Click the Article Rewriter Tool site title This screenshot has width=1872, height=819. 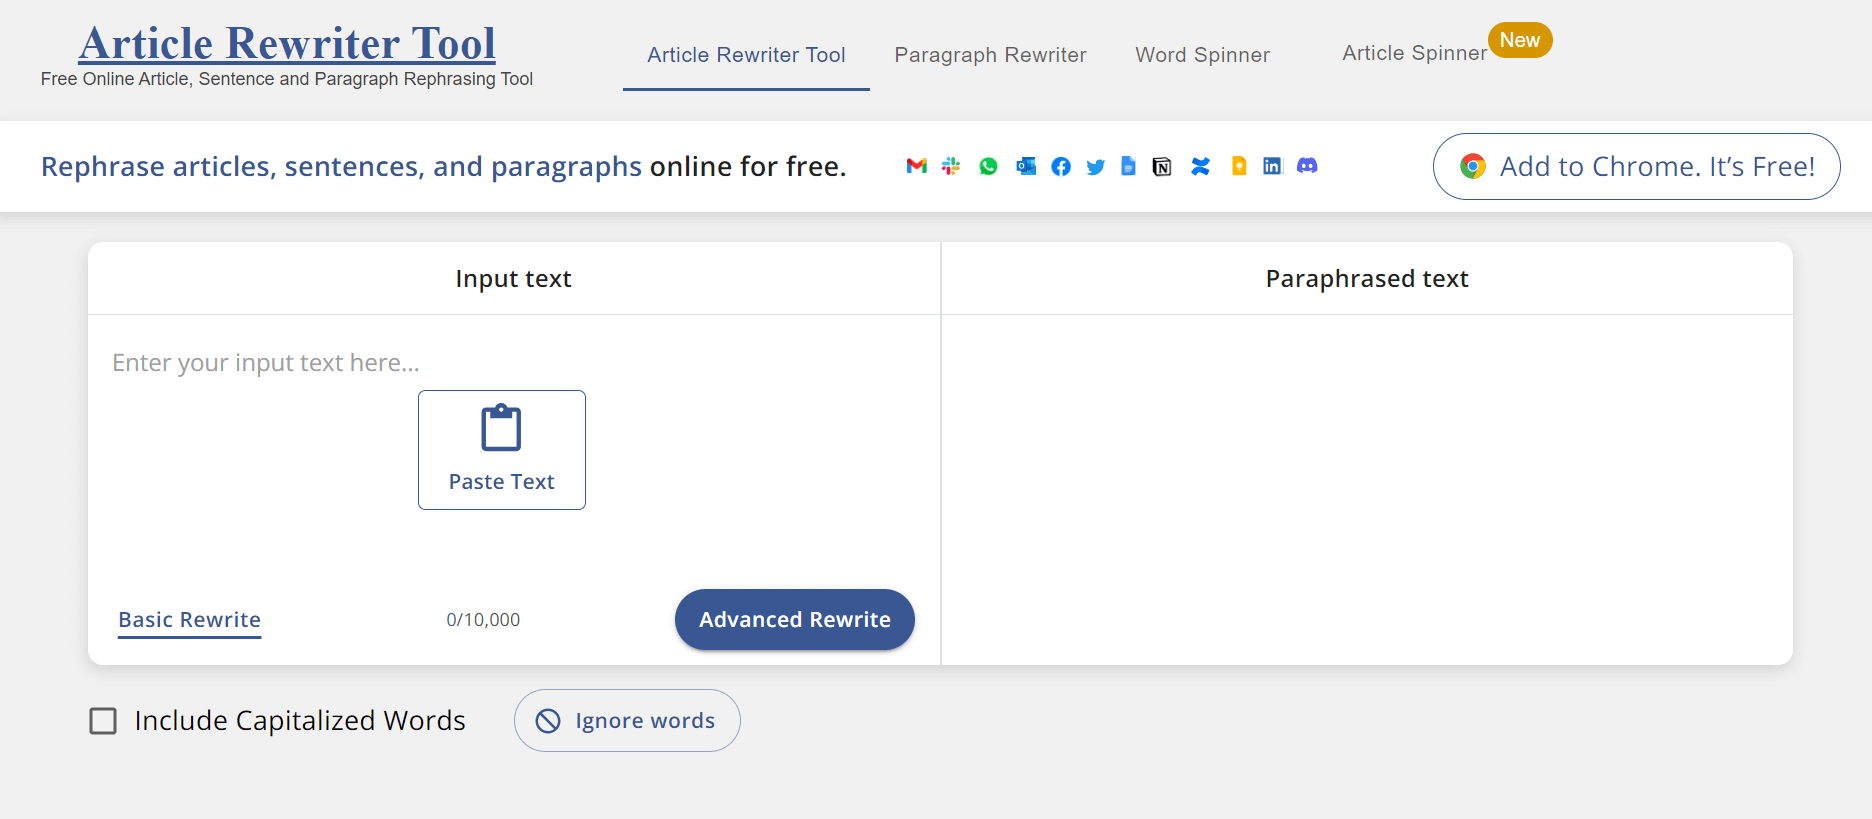pos(287,43)
